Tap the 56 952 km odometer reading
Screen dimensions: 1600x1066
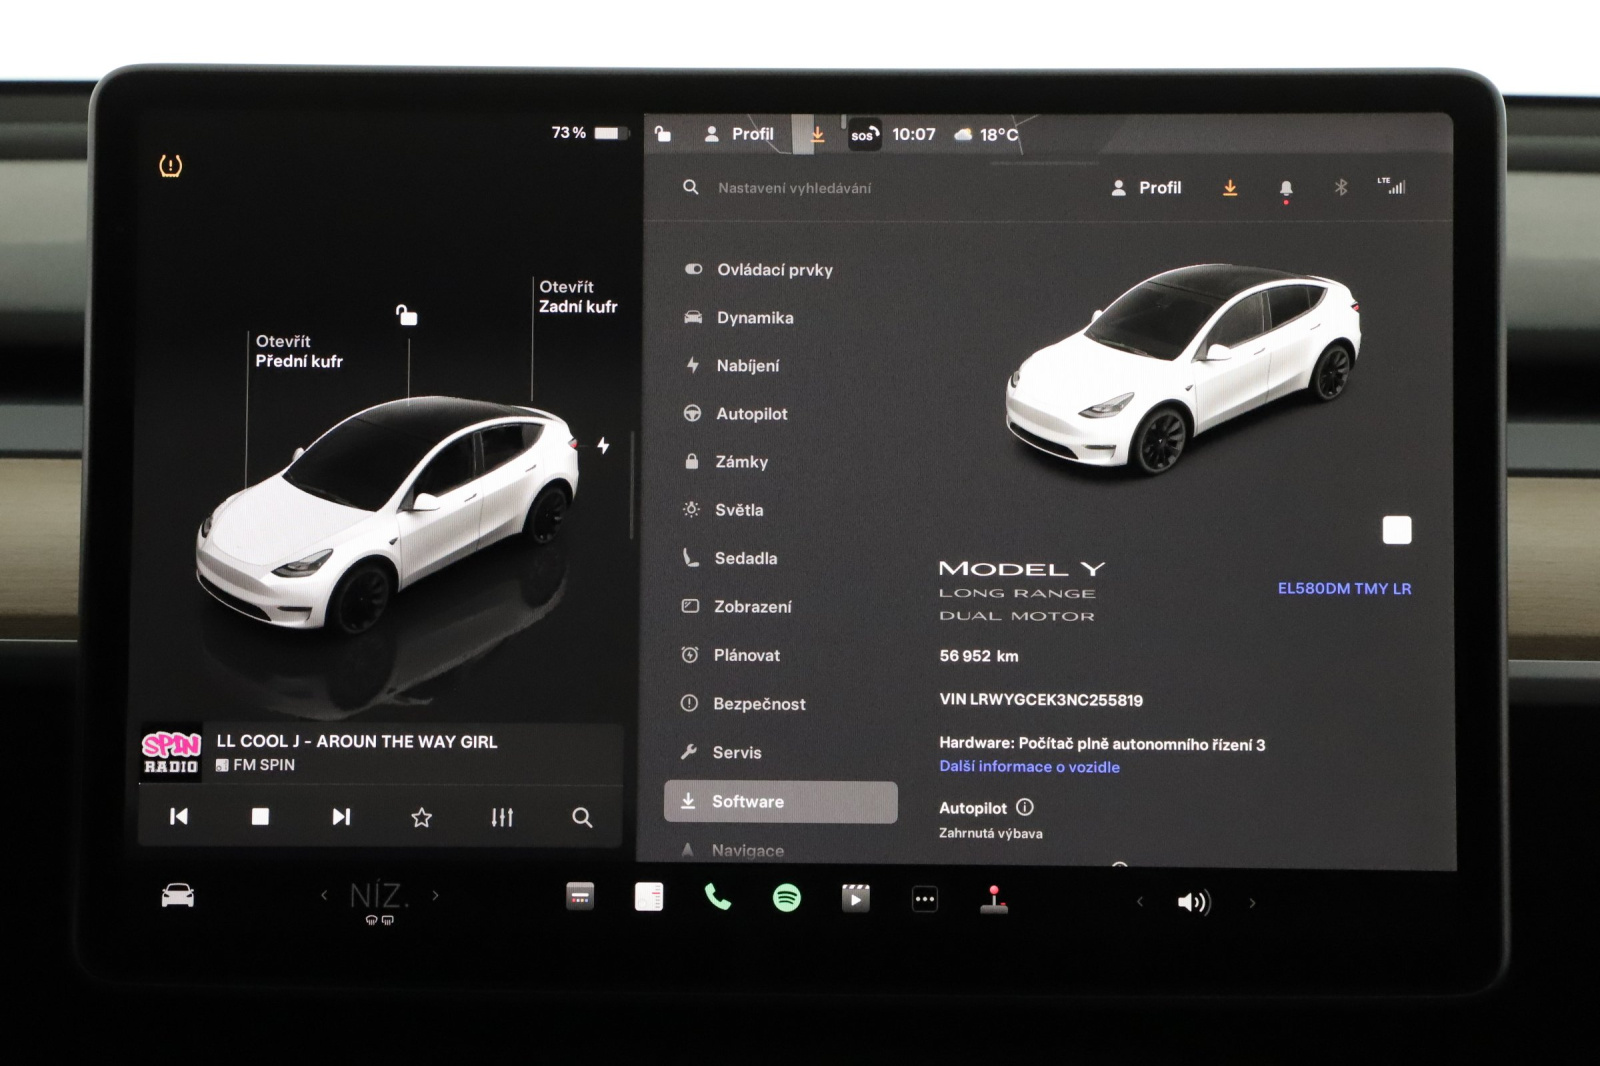click(x=979, y=656)
